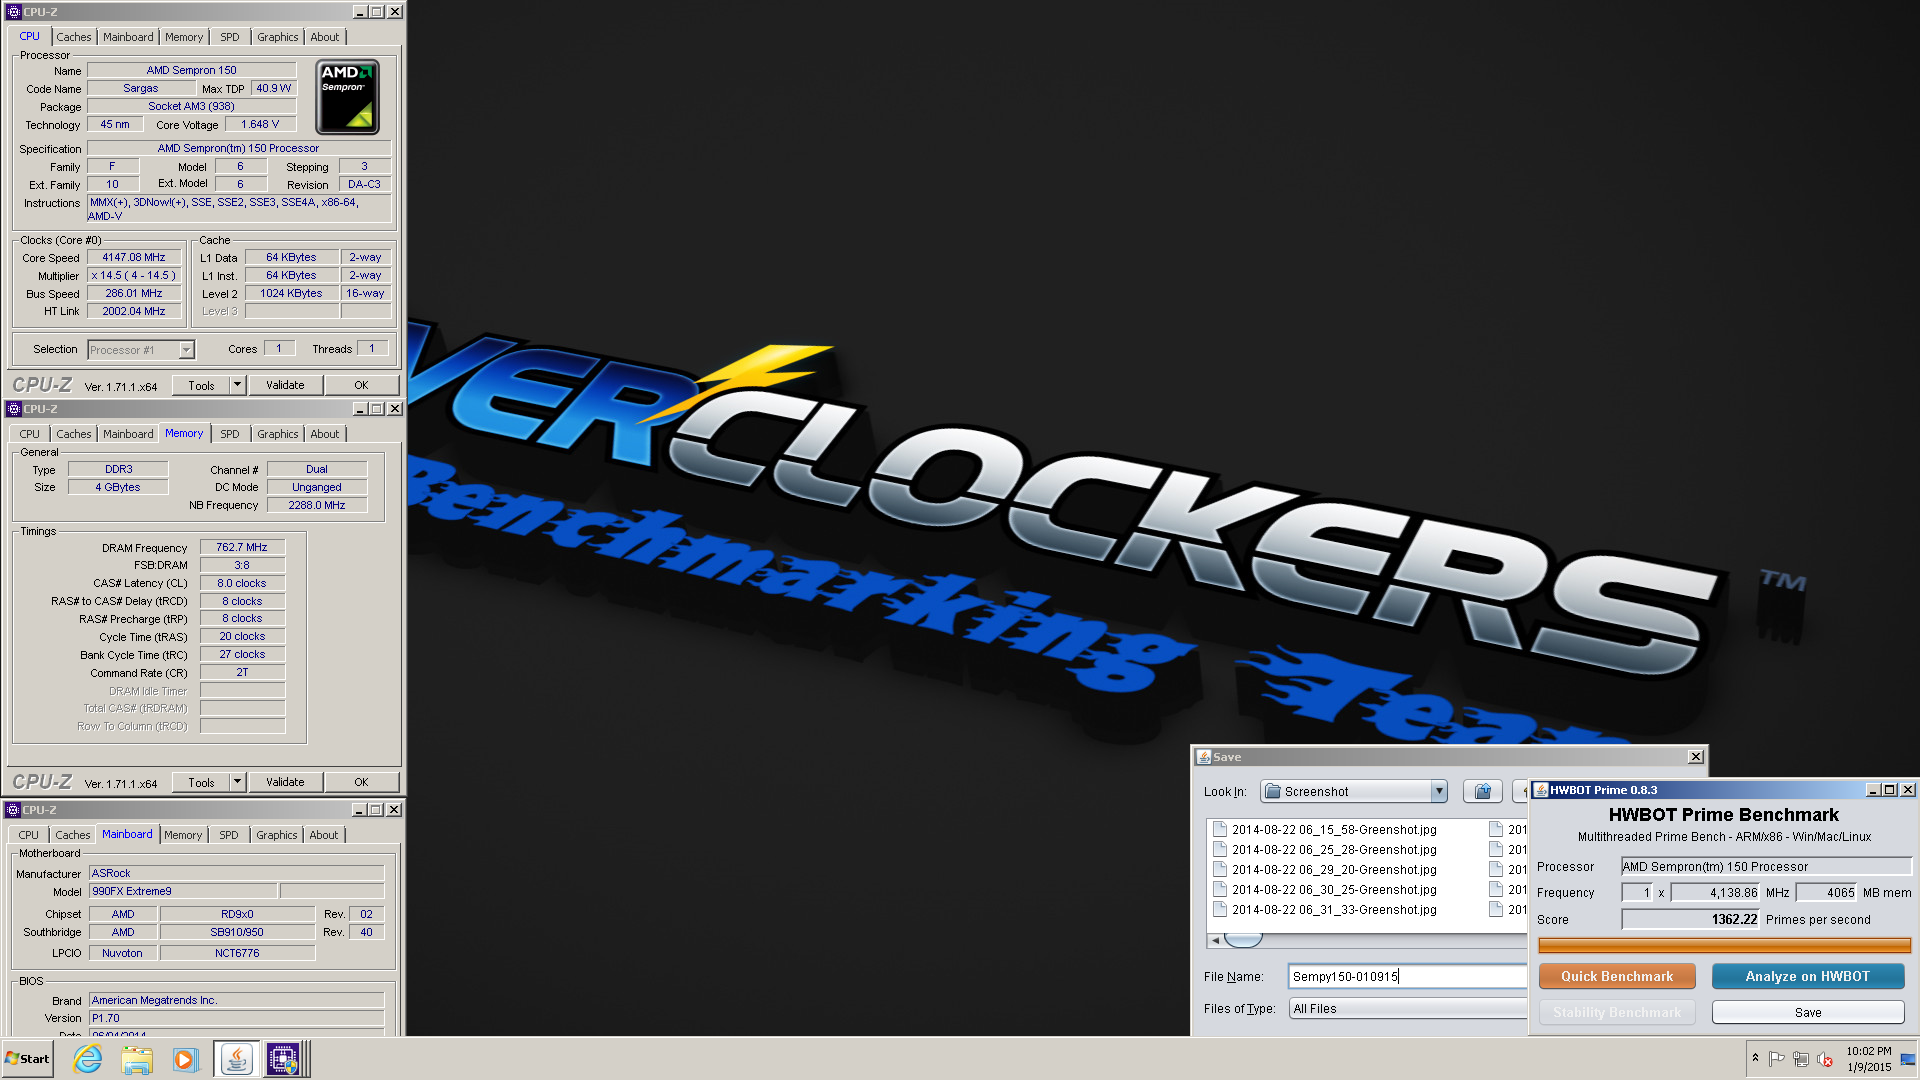Click the muted volume tray icon
The height and width of the screenshot is (1080, 1920).
(x=1825, y=1059)
